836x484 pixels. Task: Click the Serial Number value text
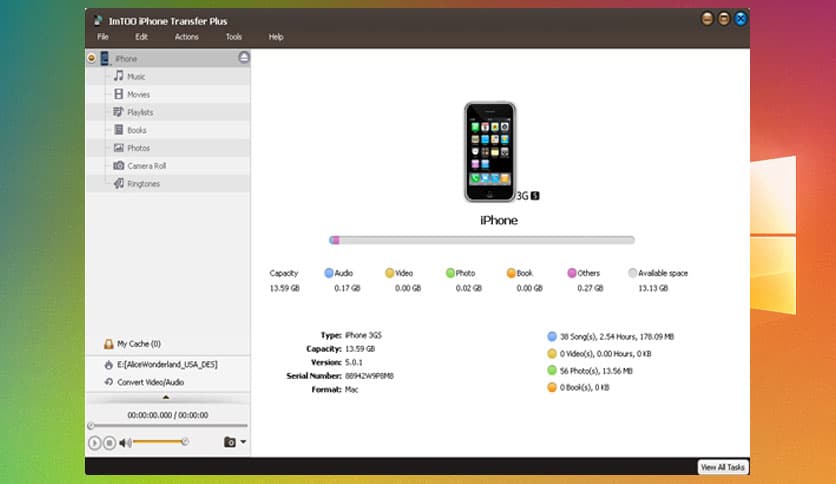(369, 376)
